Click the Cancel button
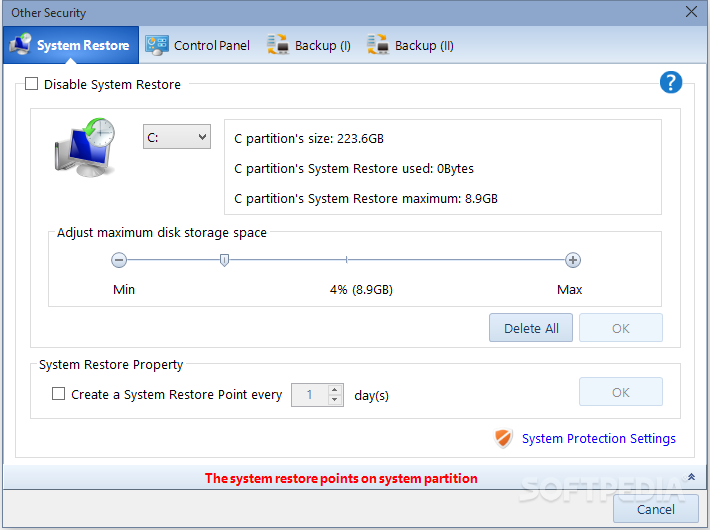The image size is (710, 530). click(x=656, y=509)
